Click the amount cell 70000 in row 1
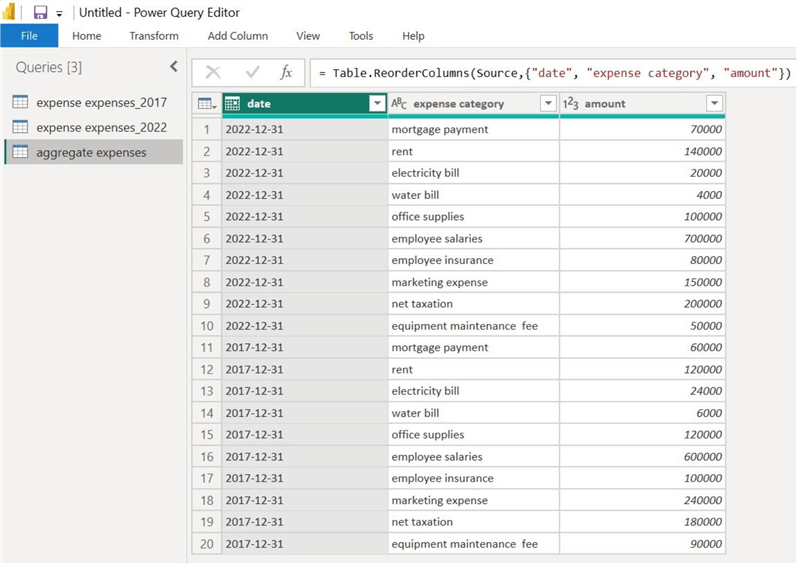 [642, 130]
